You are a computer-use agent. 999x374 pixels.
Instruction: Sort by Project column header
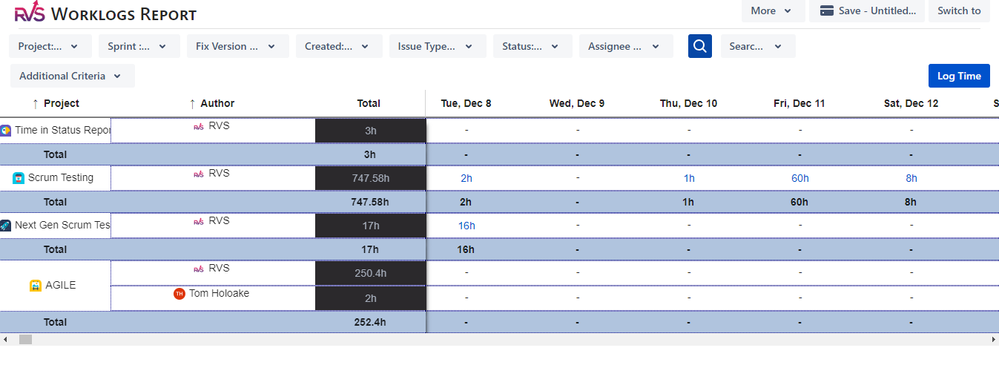tap(55, 103)
